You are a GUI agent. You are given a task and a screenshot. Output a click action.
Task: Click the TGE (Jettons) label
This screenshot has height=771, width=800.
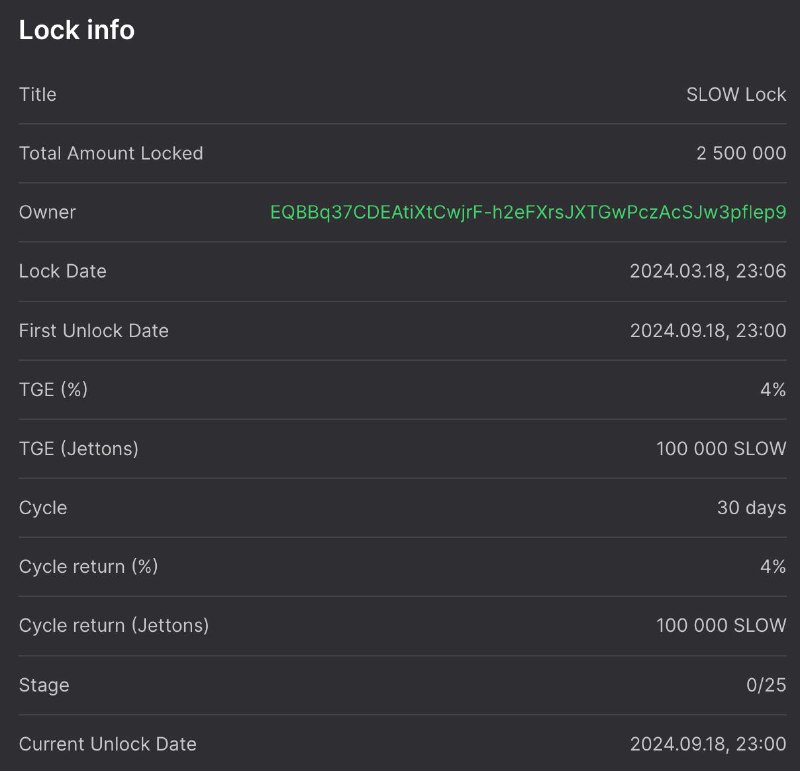tap(79, 449)
